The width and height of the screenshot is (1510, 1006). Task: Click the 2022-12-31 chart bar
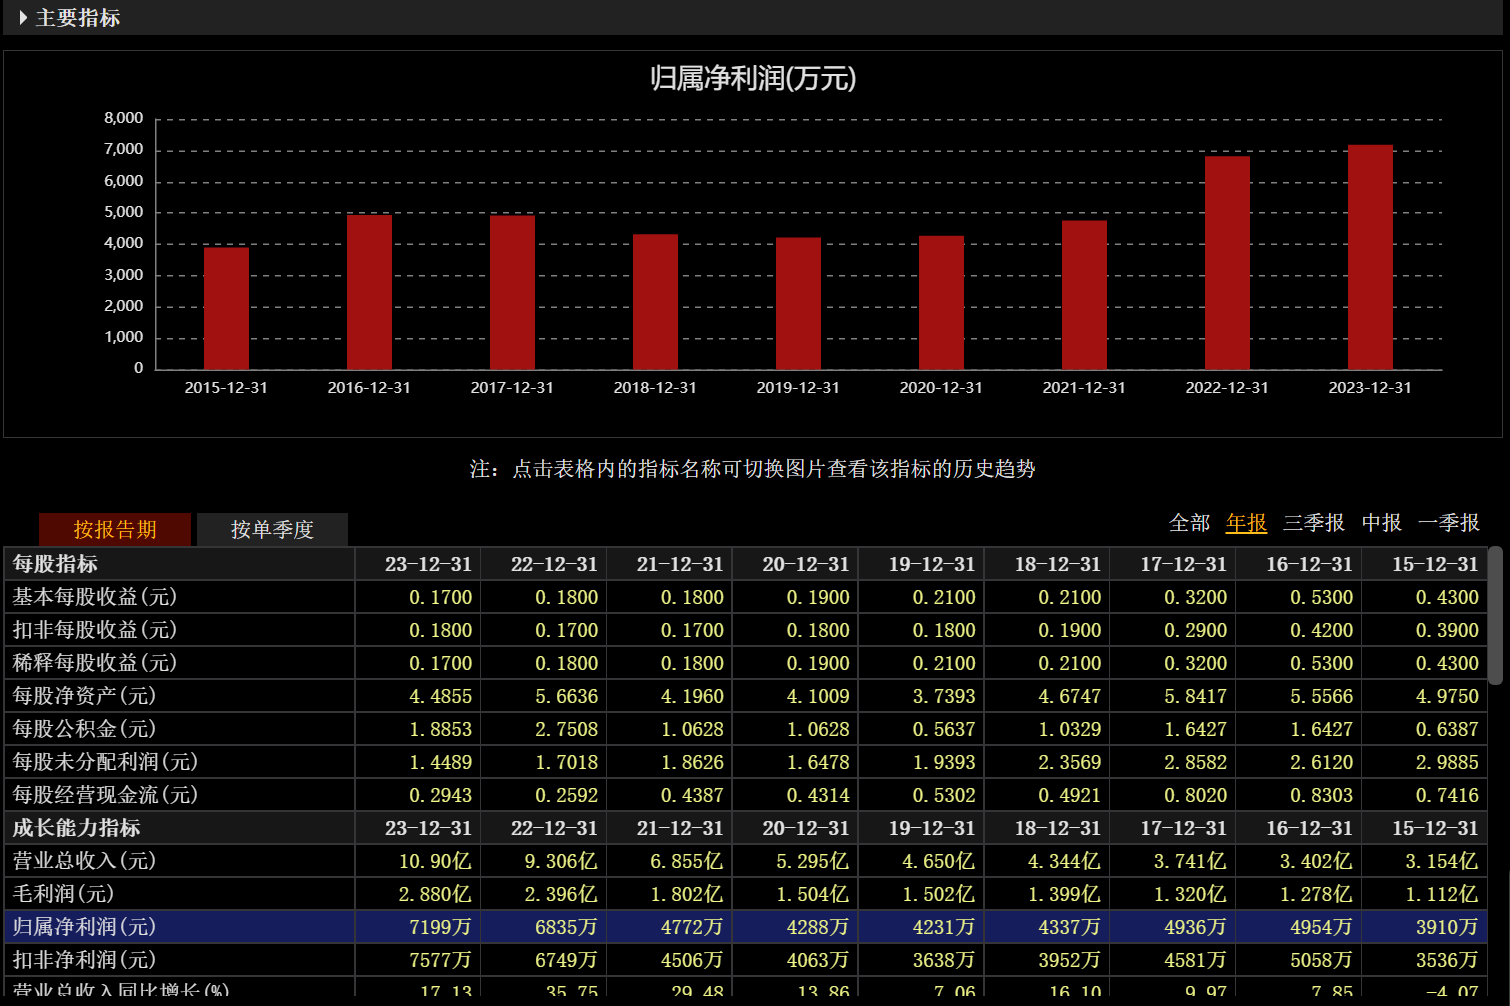[1227, 263]
